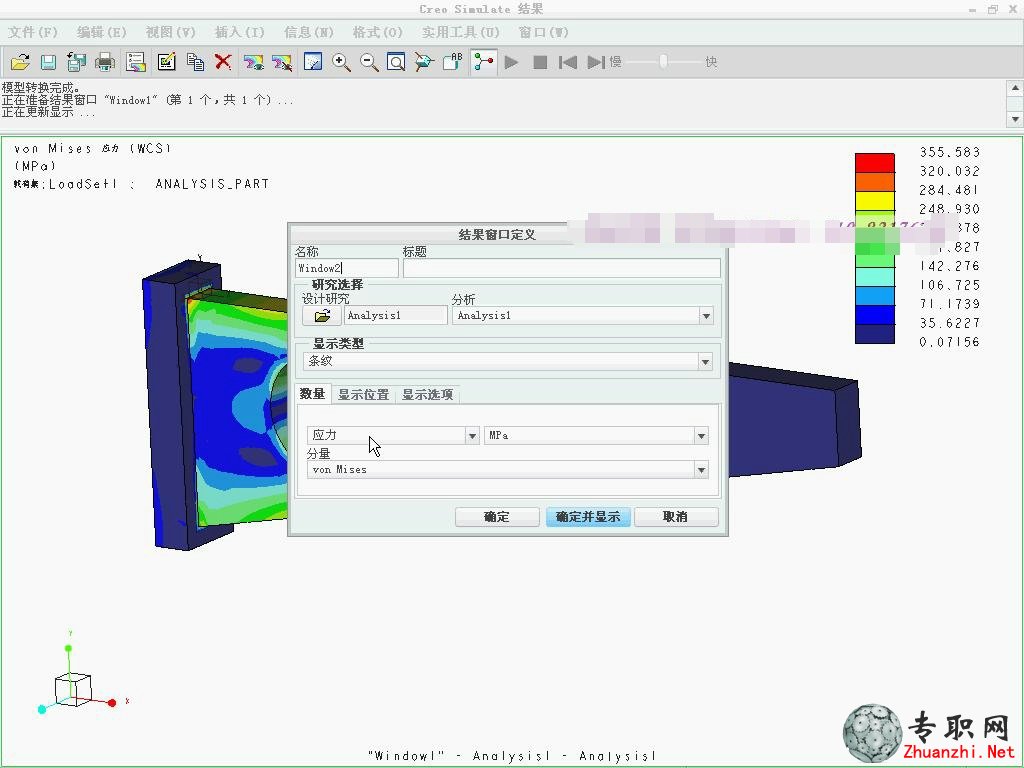
Task: Click the Print icon in toolbar
Action: [105, 62]
